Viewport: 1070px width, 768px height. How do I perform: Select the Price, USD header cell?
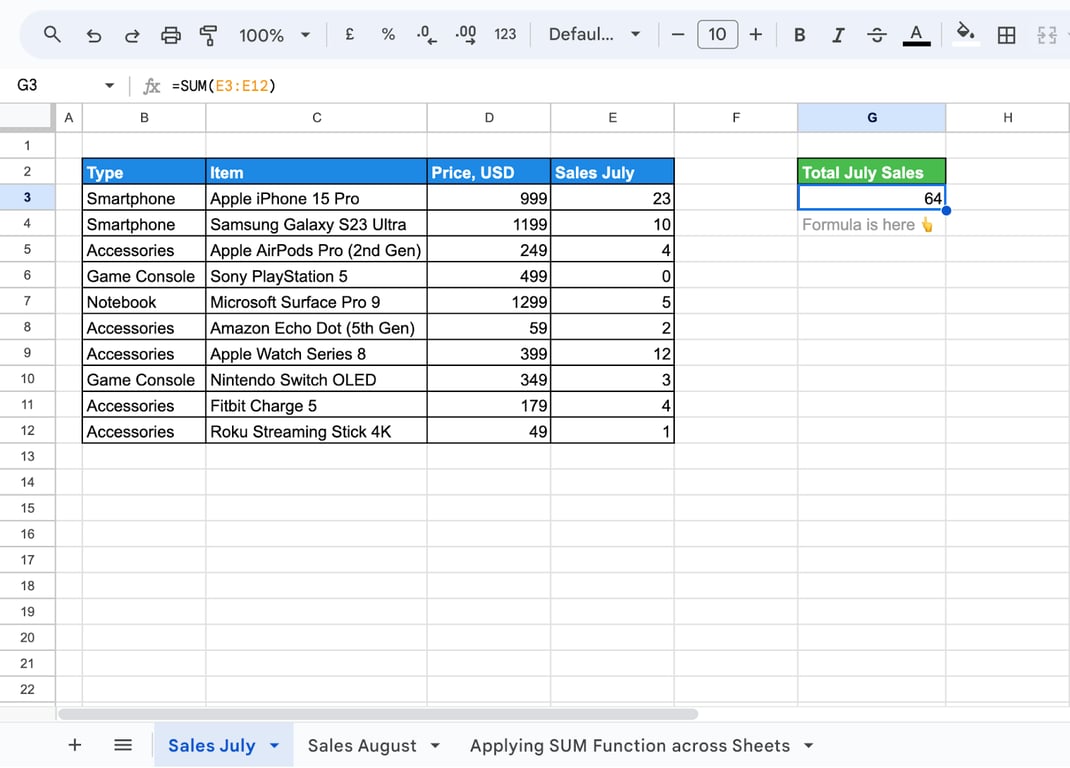coord(489,171)
